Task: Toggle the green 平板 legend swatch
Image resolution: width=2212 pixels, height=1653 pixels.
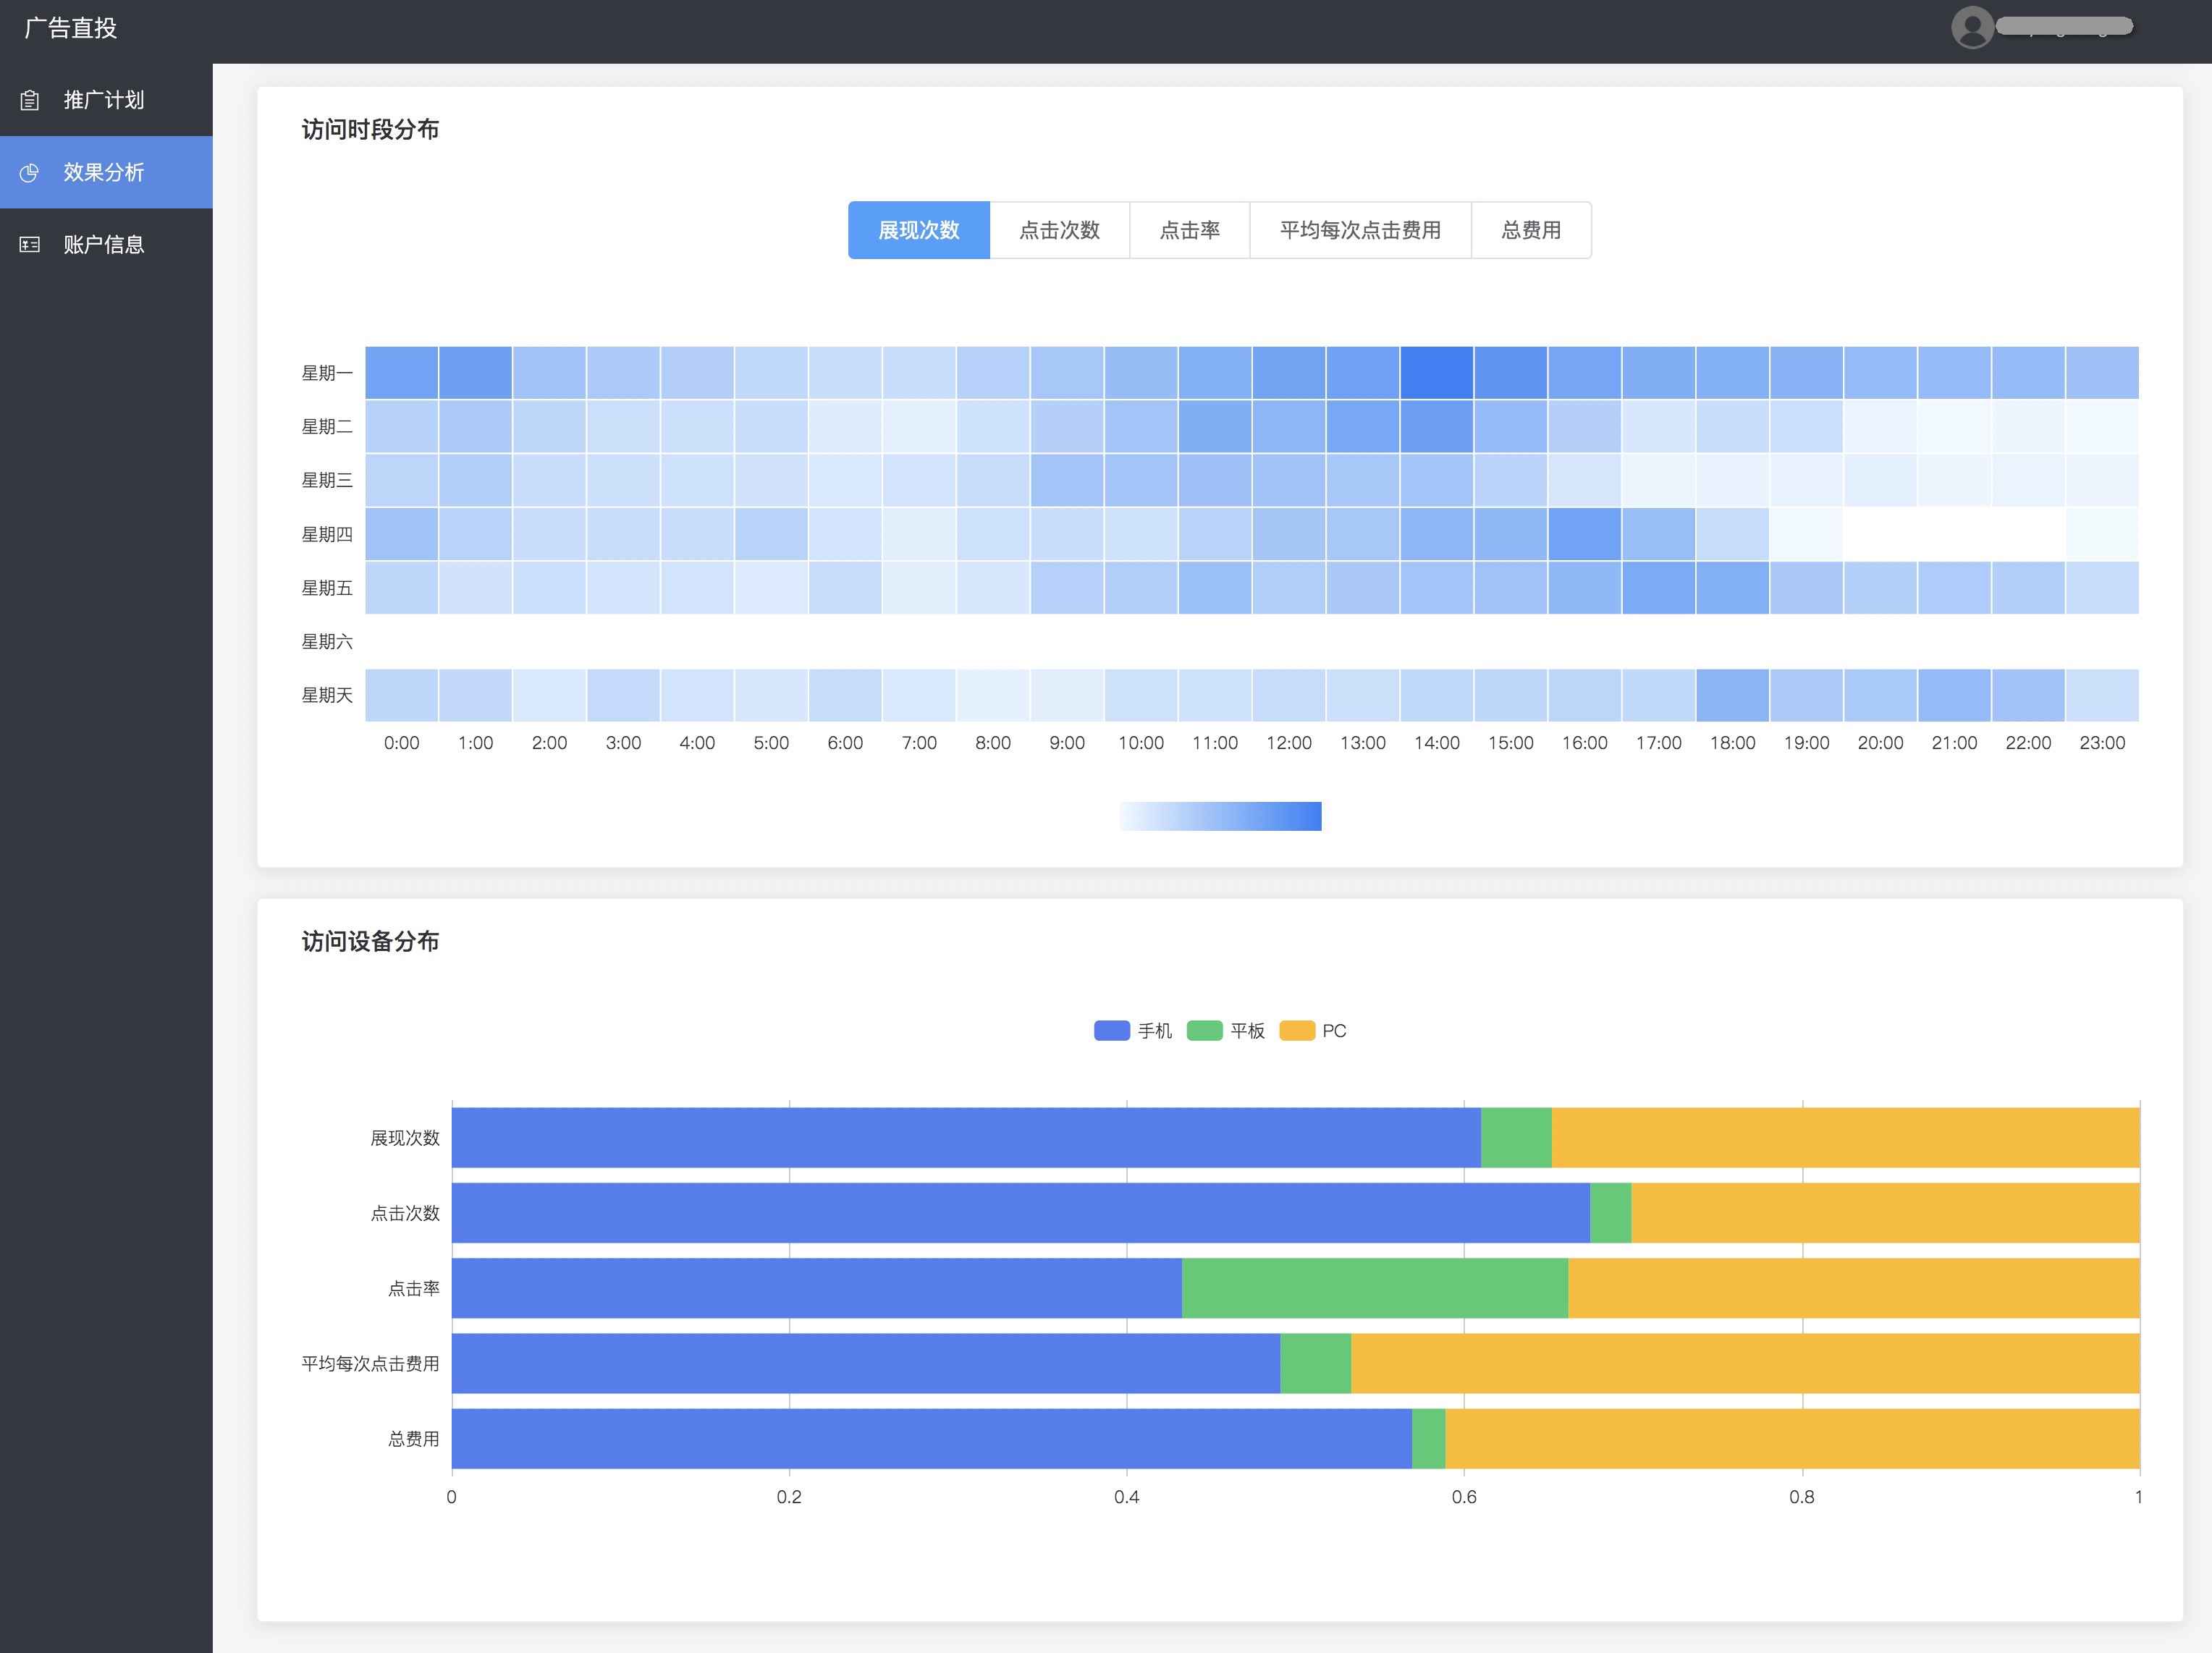Action: pyautogui.click(x=1204, y=1030)
